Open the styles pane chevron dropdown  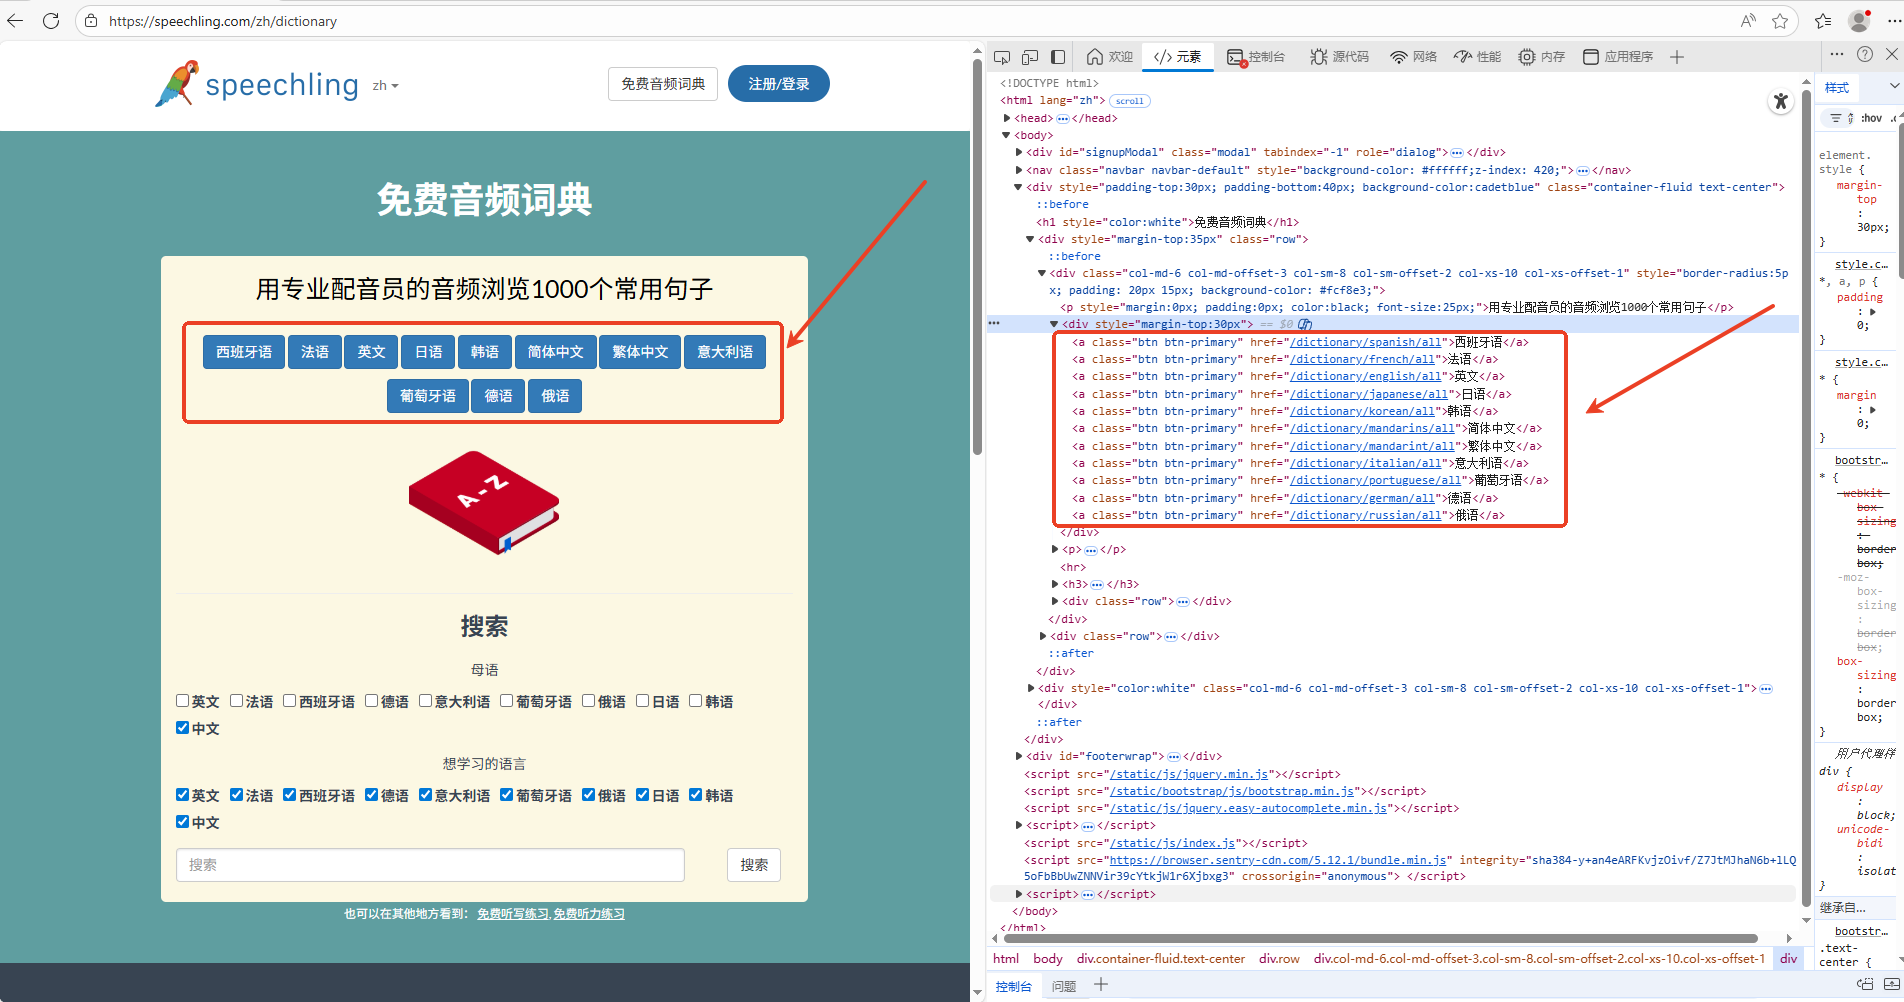coord(1894,87)
